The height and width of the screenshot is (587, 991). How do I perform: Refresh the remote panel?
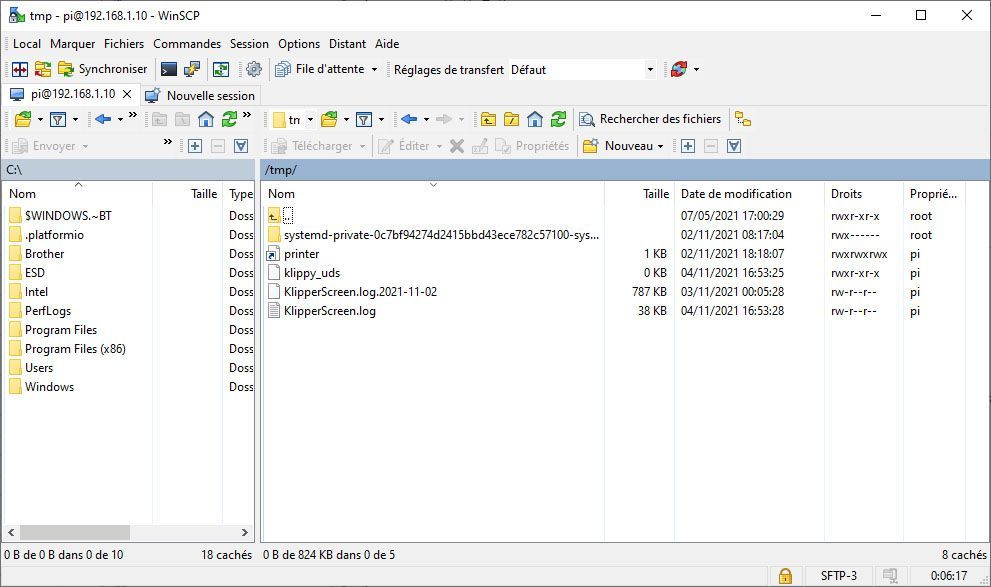(558, 119)
